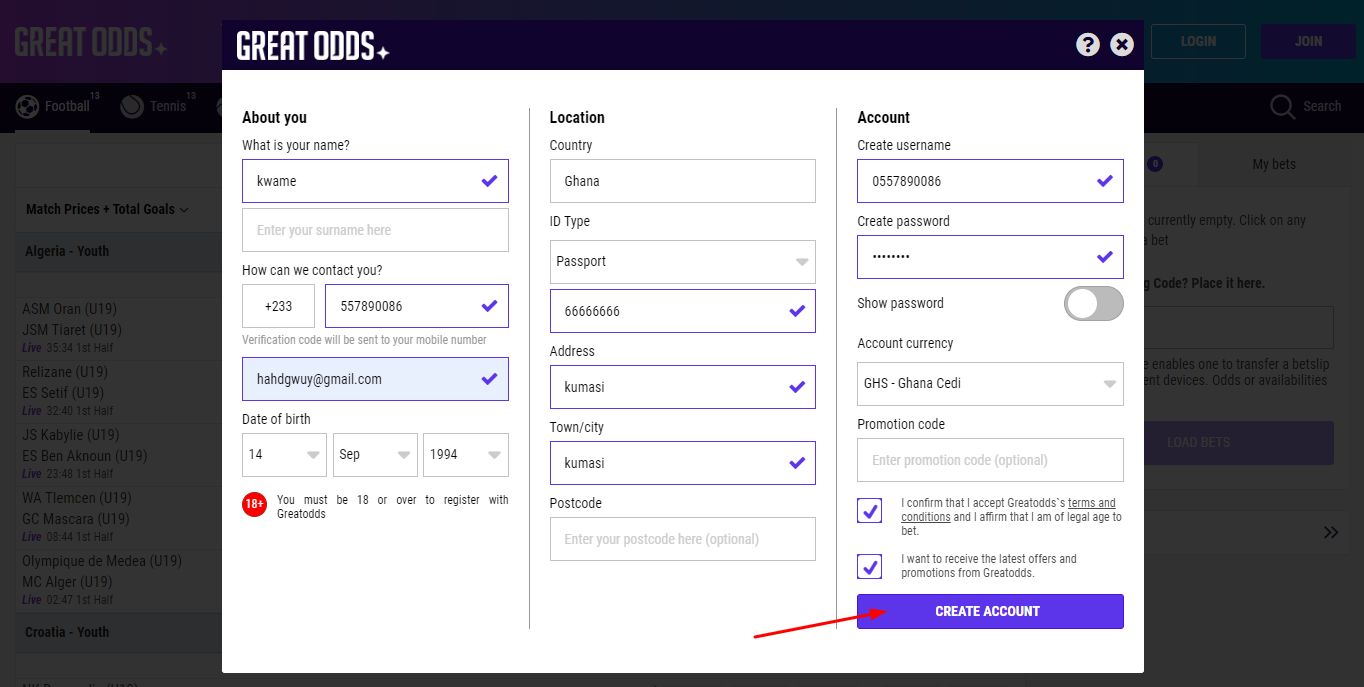Expand Match Prices + Total Goals selector
Screen dimensions: 1364x687
click(107, 209)
